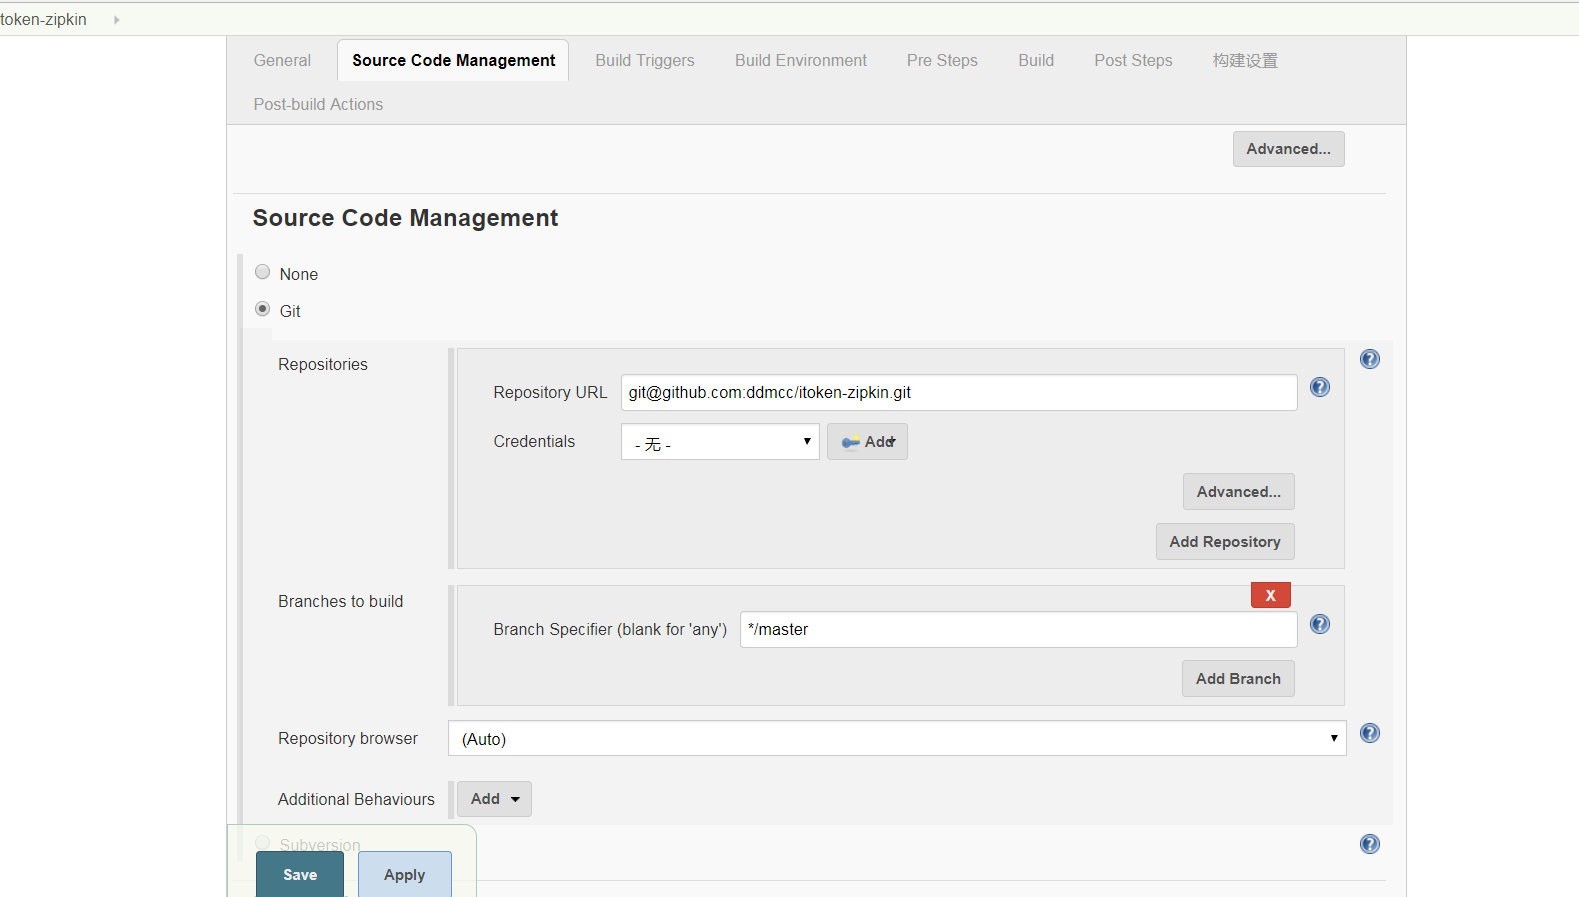Open the Pre Steps tab
The height and width of the screenshot is (897, 1579).
(942, 60)
